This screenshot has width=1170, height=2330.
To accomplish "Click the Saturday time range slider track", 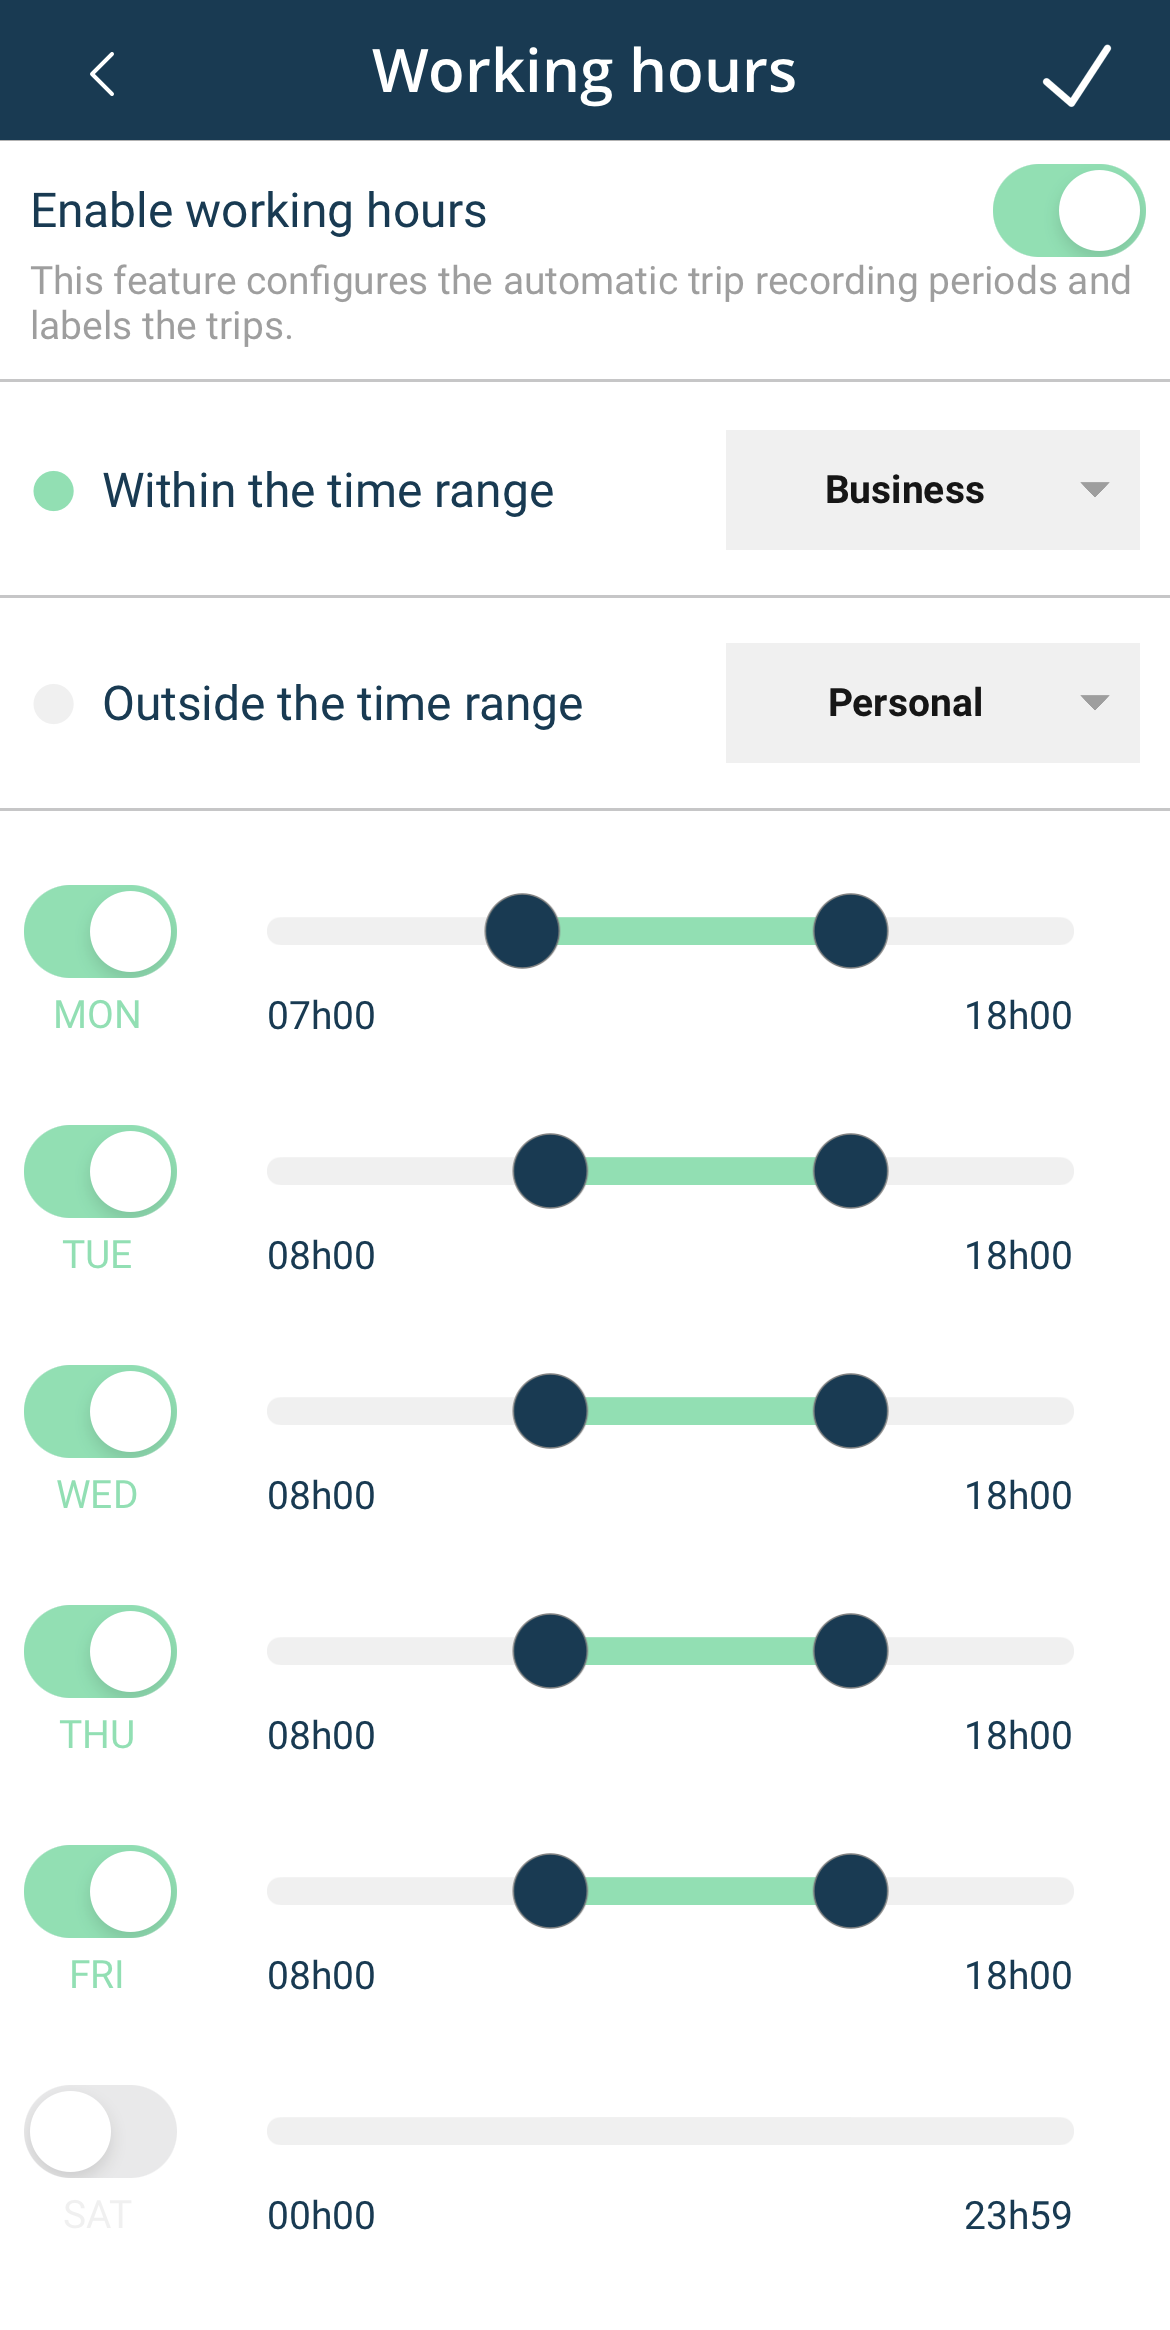I will (670, 2131).
